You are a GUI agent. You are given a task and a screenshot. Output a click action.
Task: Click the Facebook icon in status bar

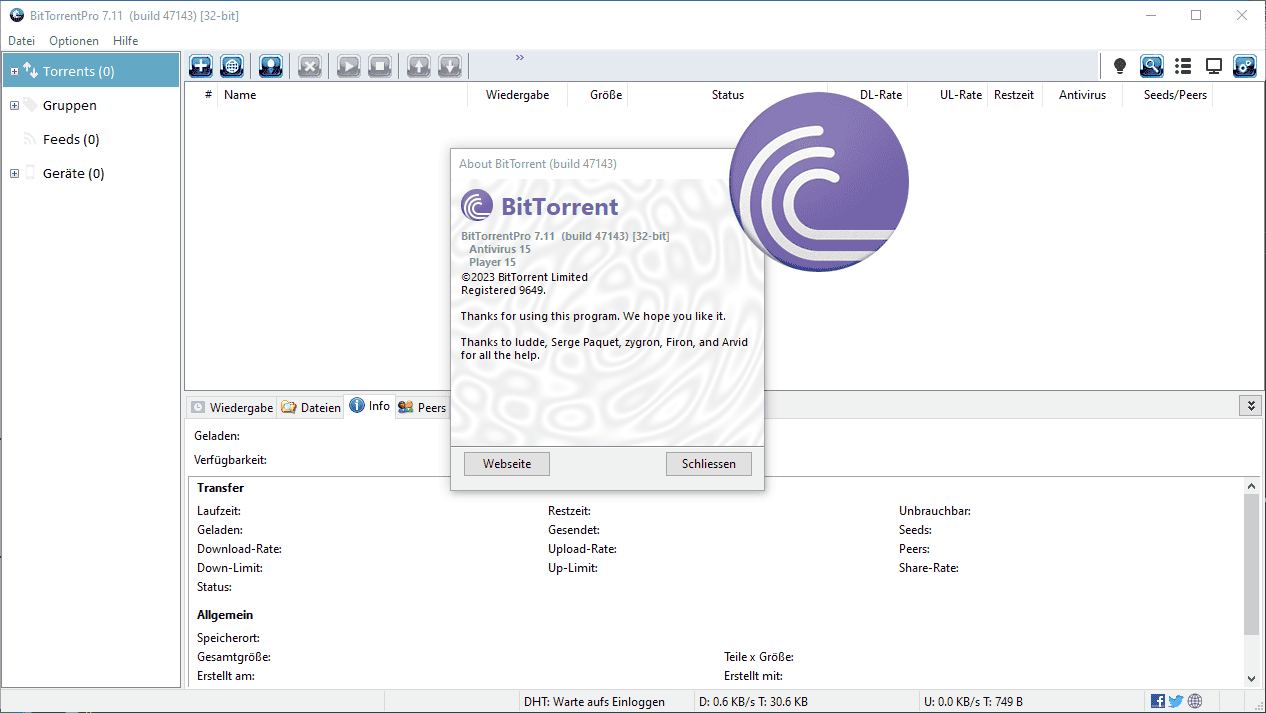[1158, 701]
